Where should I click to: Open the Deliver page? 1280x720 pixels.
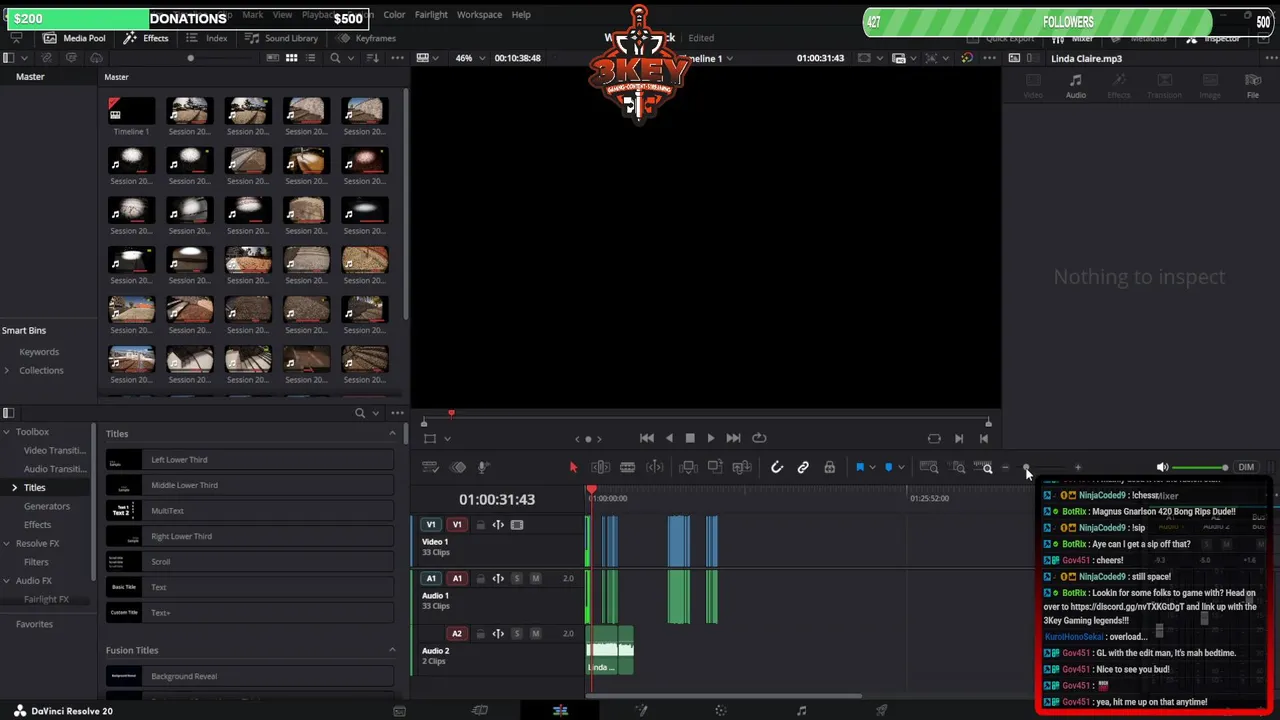881,710
